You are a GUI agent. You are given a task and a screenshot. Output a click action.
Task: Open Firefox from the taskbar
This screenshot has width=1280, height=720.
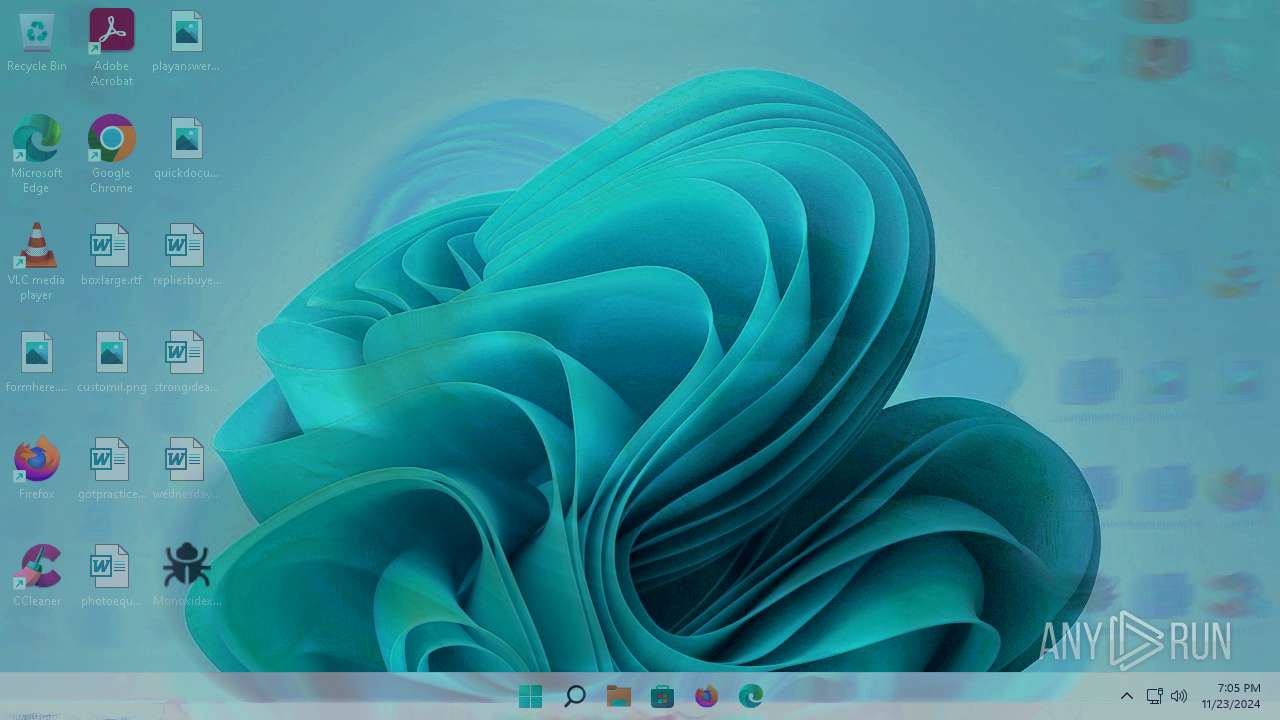706,696
